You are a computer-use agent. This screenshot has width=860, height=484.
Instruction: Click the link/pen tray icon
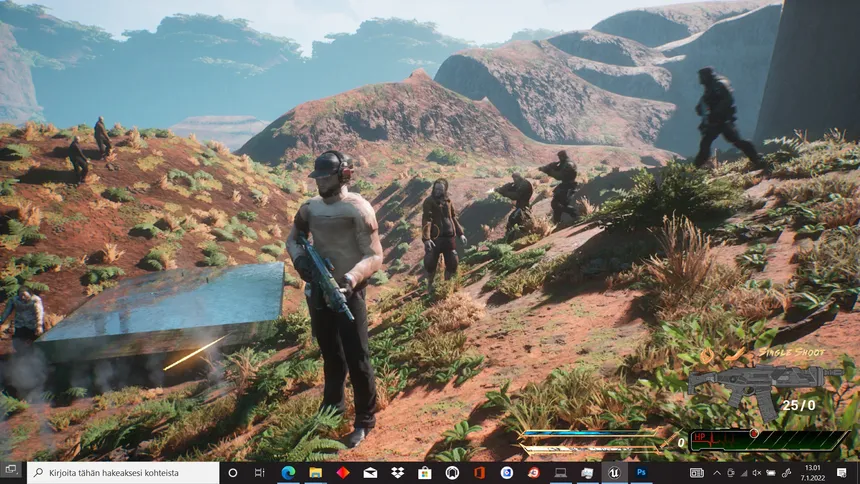(x=786, y=473)
